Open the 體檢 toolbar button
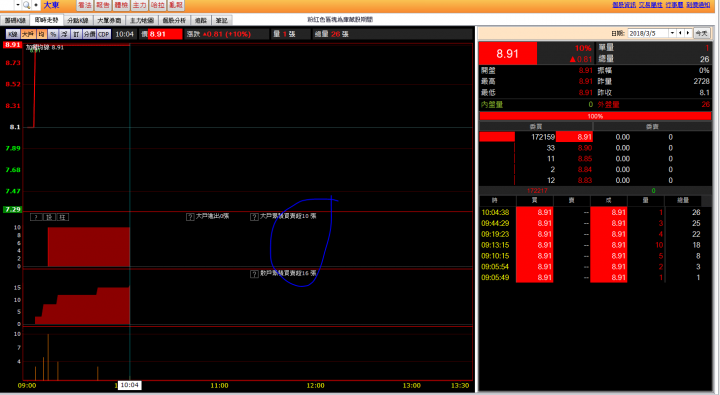 click(x=121, y=5)
